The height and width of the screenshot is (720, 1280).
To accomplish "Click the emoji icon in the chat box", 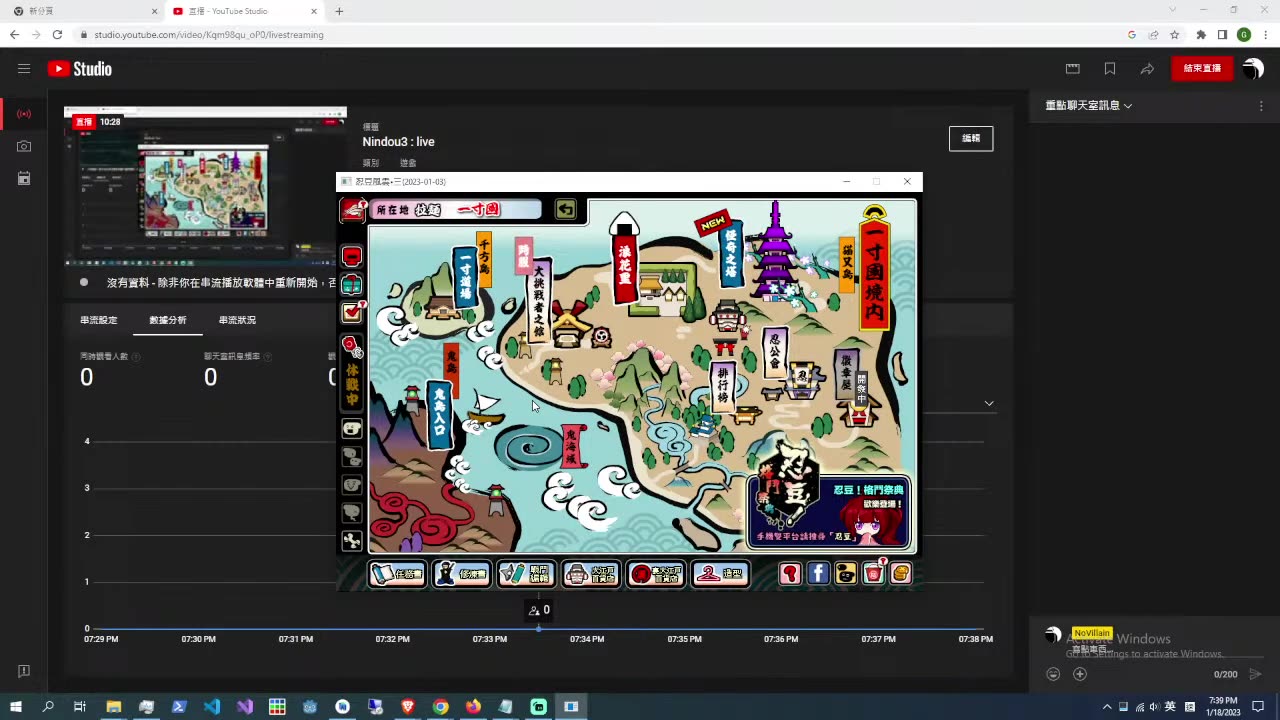I will pyautogui.click(x=1053, y=674).
